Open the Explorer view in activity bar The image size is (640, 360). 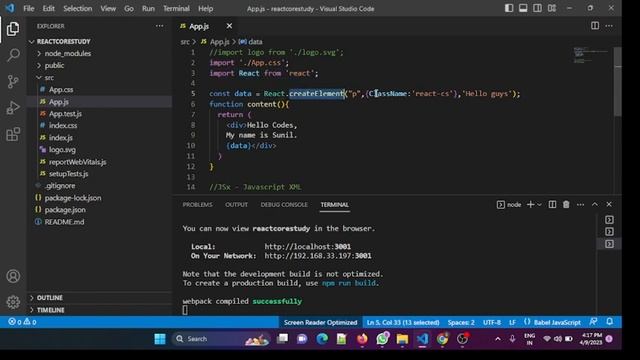[13, 29]
